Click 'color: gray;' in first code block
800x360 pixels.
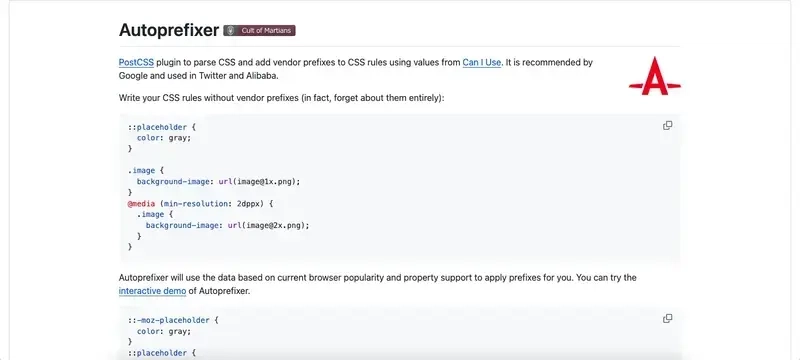(x=164, y=138)
